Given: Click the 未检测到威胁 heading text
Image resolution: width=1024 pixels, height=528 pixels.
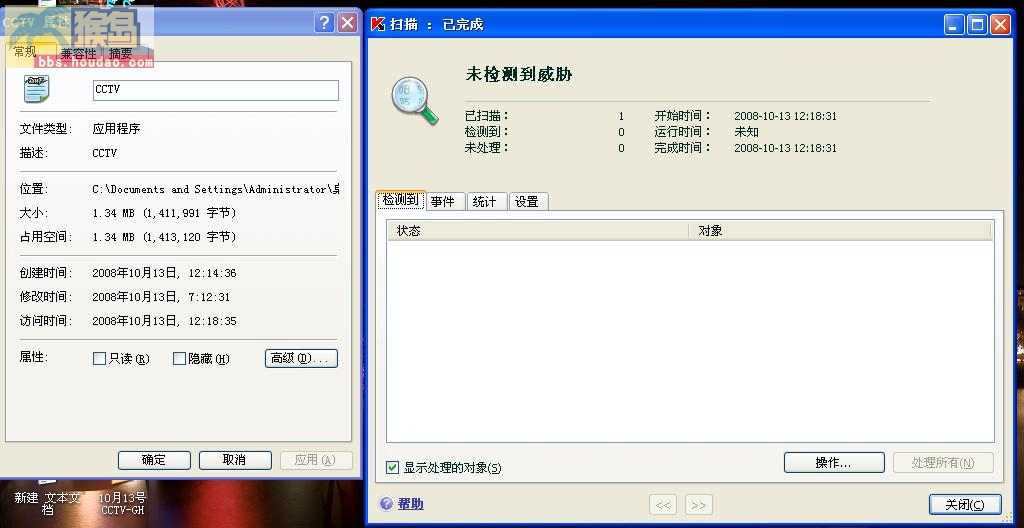Looking at the screenshot, I should (x=519, y=74).
